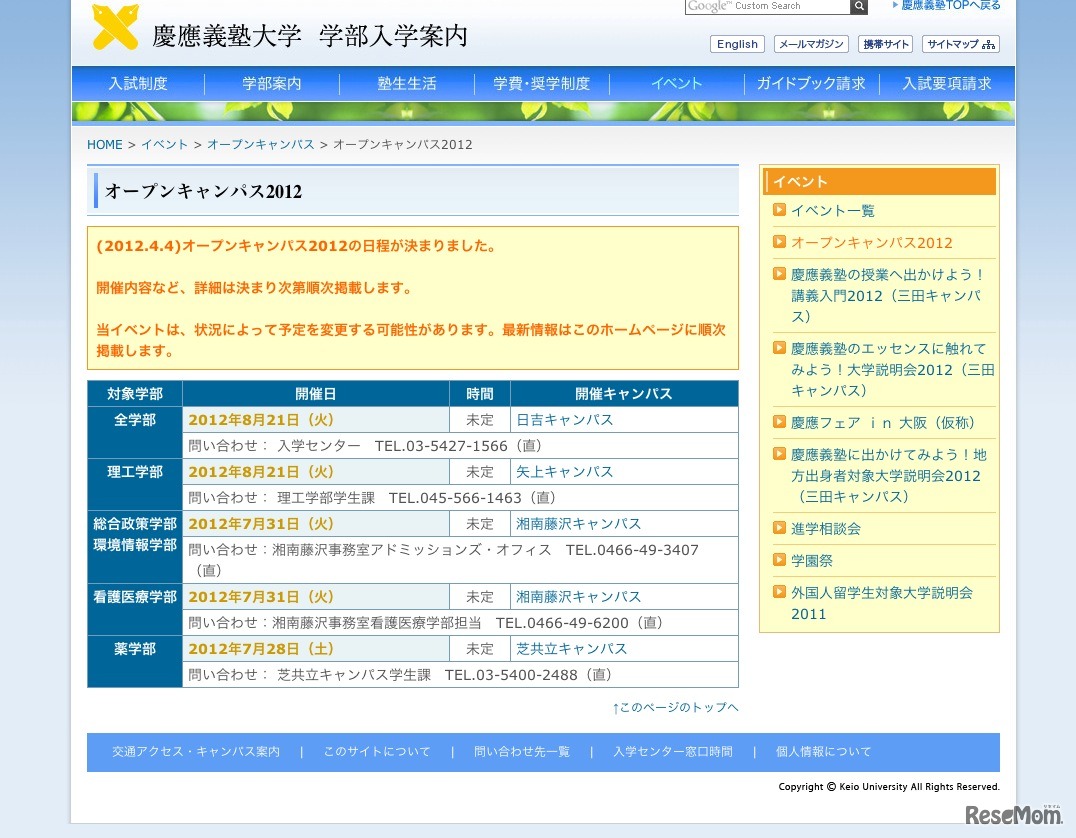Open the 塾生生活 menu
Screen dimensions: 1076x838
(407, 84)
